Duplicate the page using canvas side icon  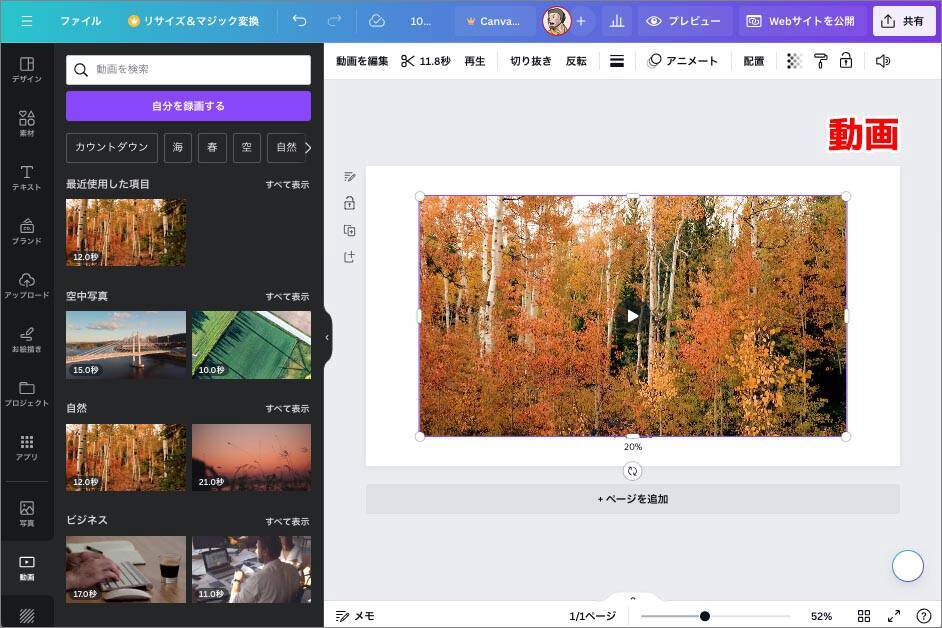pos(349,230)
